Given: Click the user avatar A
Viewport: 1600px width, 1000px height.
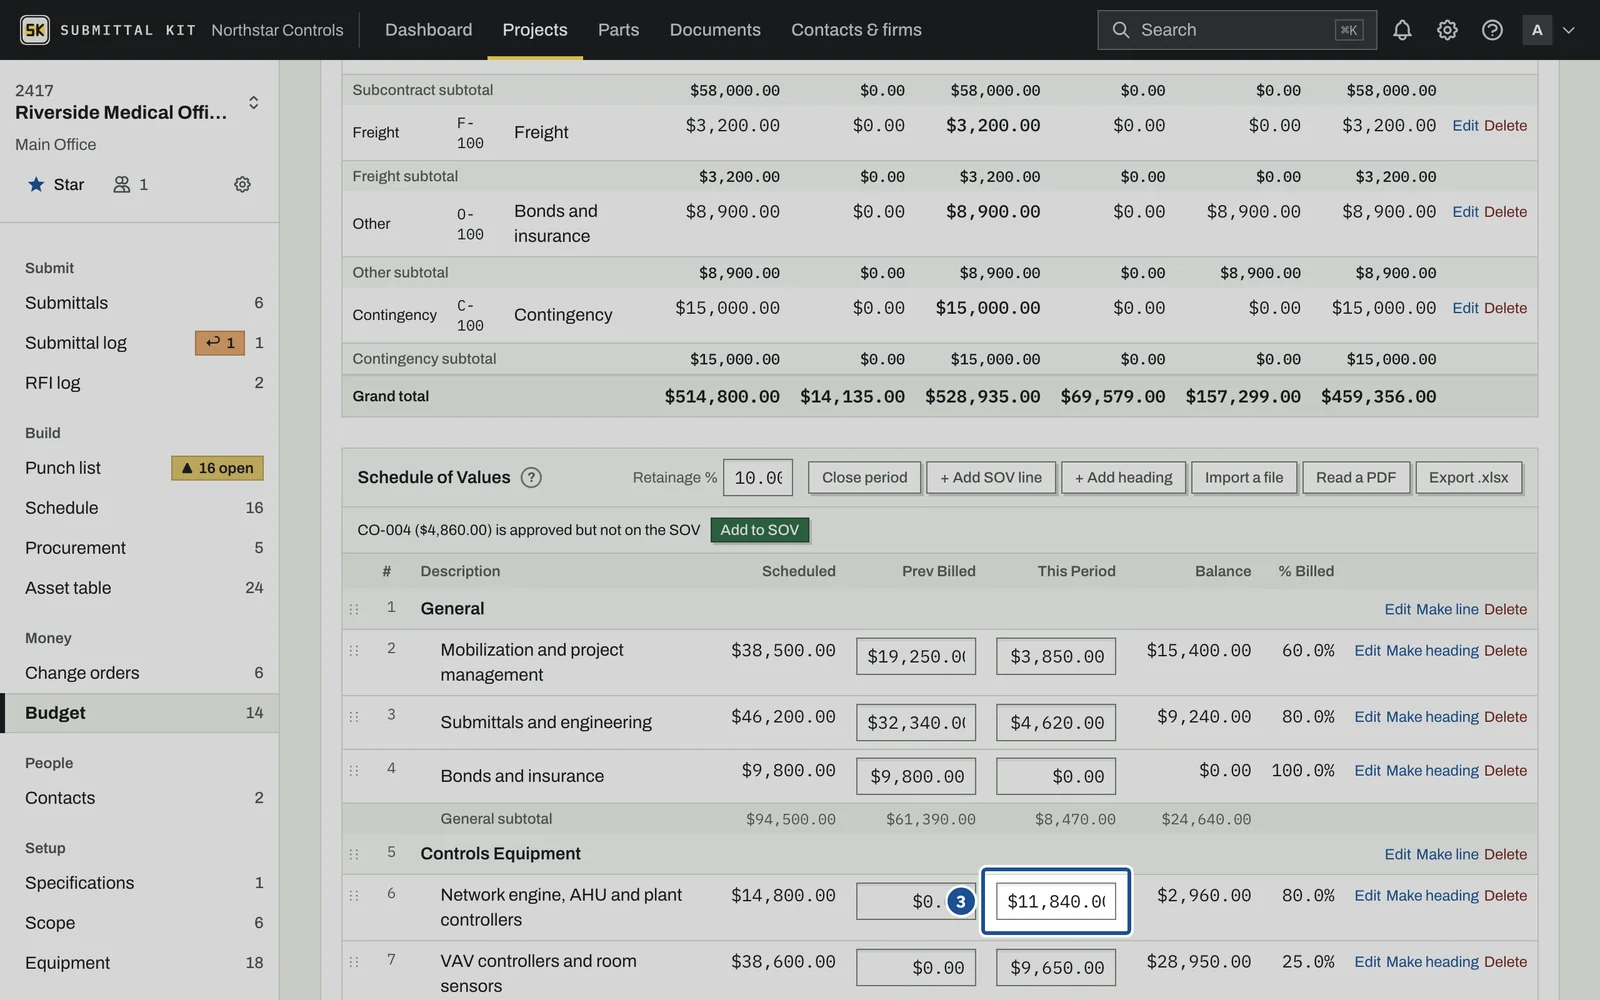Looking at the screenshot, I should (1537, 30).
